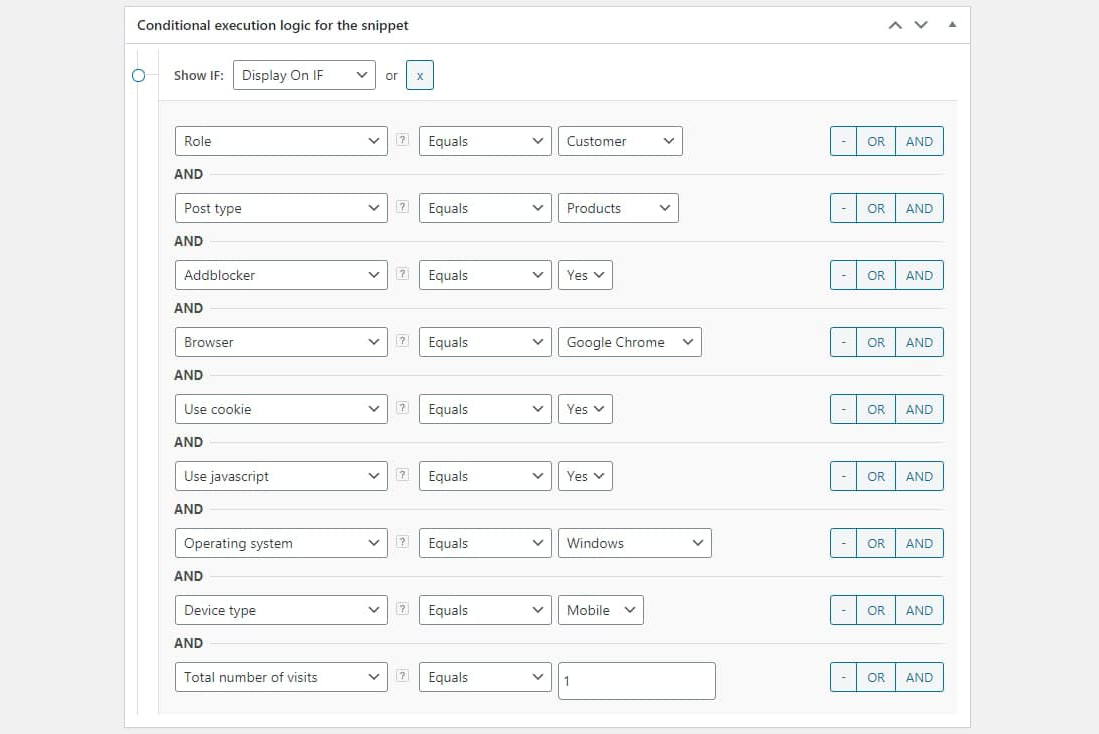Add OR condition to Use javascript row

point(875,476)
